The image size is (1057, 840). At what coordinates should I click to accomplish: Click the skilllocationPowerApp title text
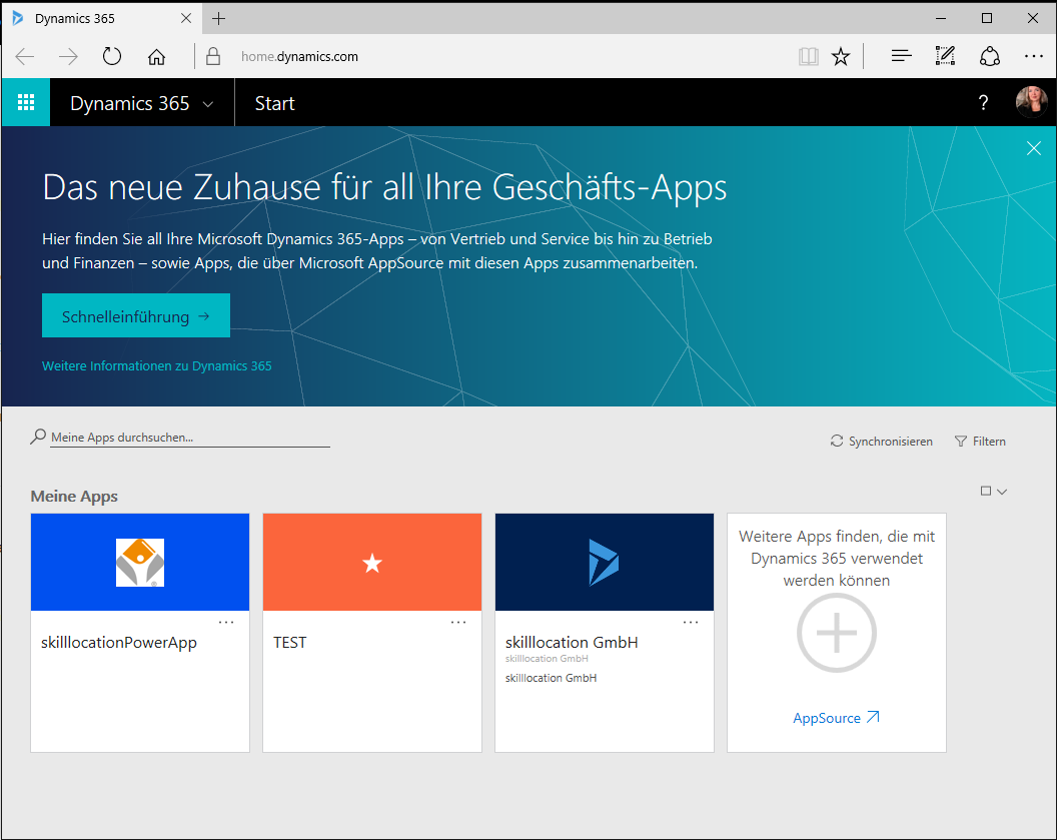pos(119,642)
